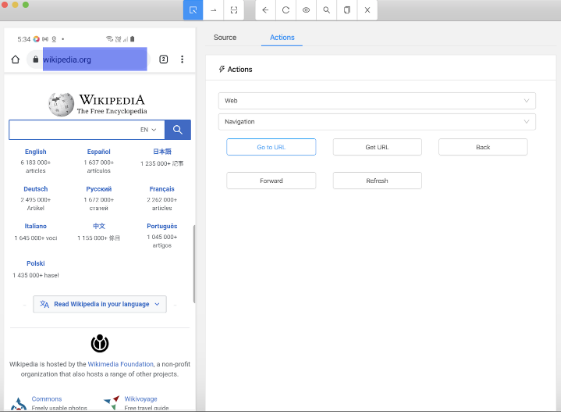Open the Commons project link
This screenshot has height=412, width=561.
pyautogui.click(x=47, y=399)
